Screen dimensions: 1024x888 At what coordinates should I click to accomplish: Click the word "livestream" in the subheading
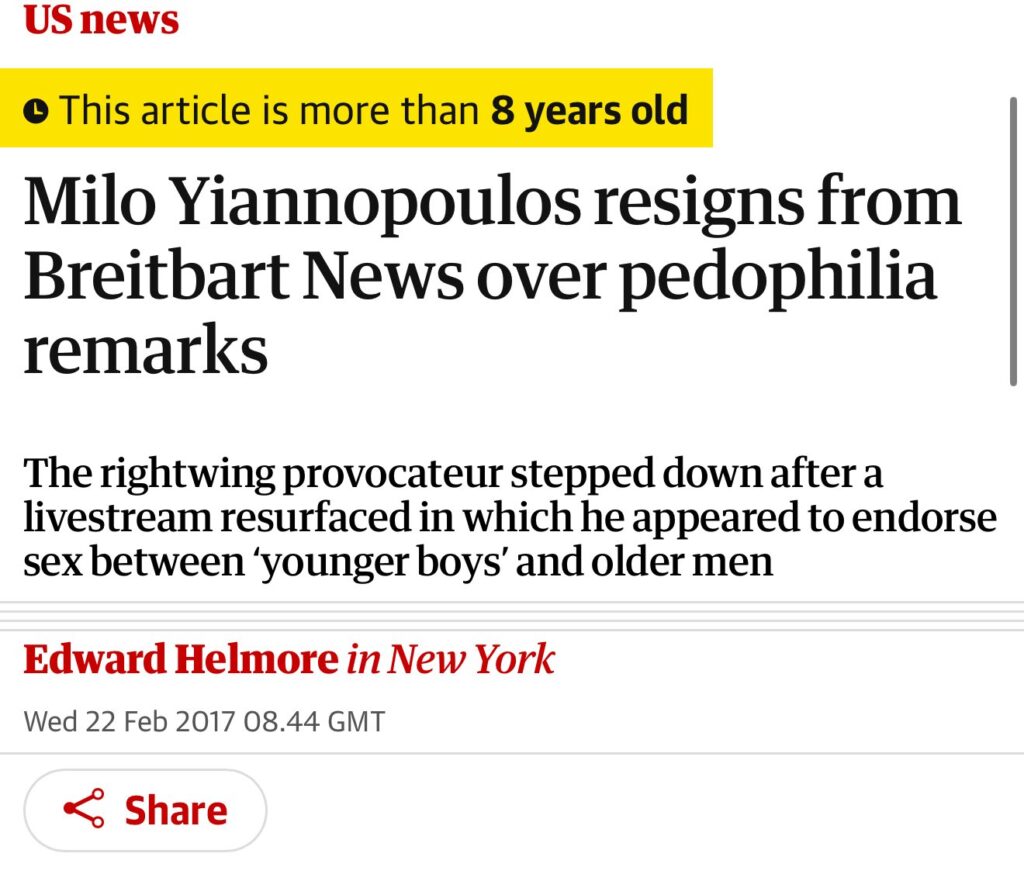click(118, 518)
